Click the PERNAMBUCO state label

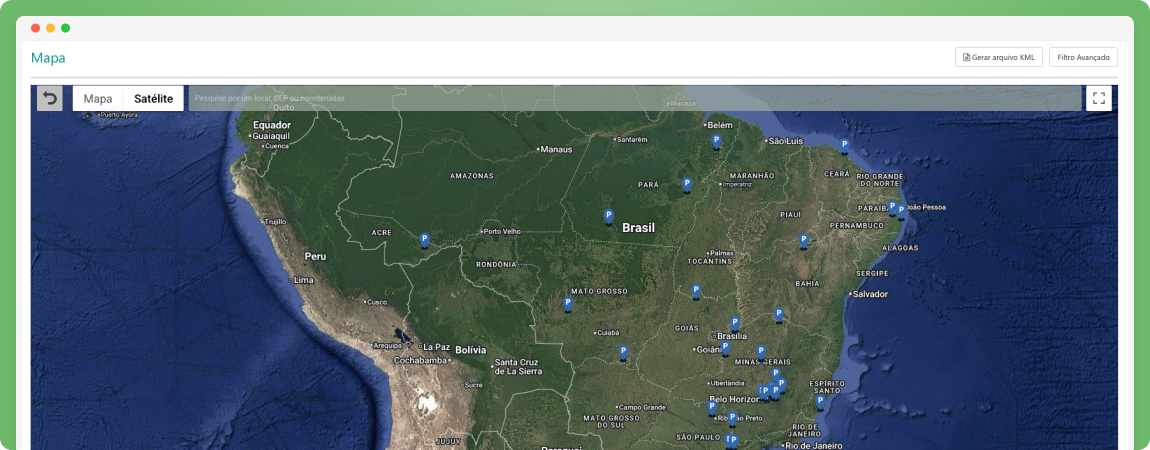click(857, 225)
